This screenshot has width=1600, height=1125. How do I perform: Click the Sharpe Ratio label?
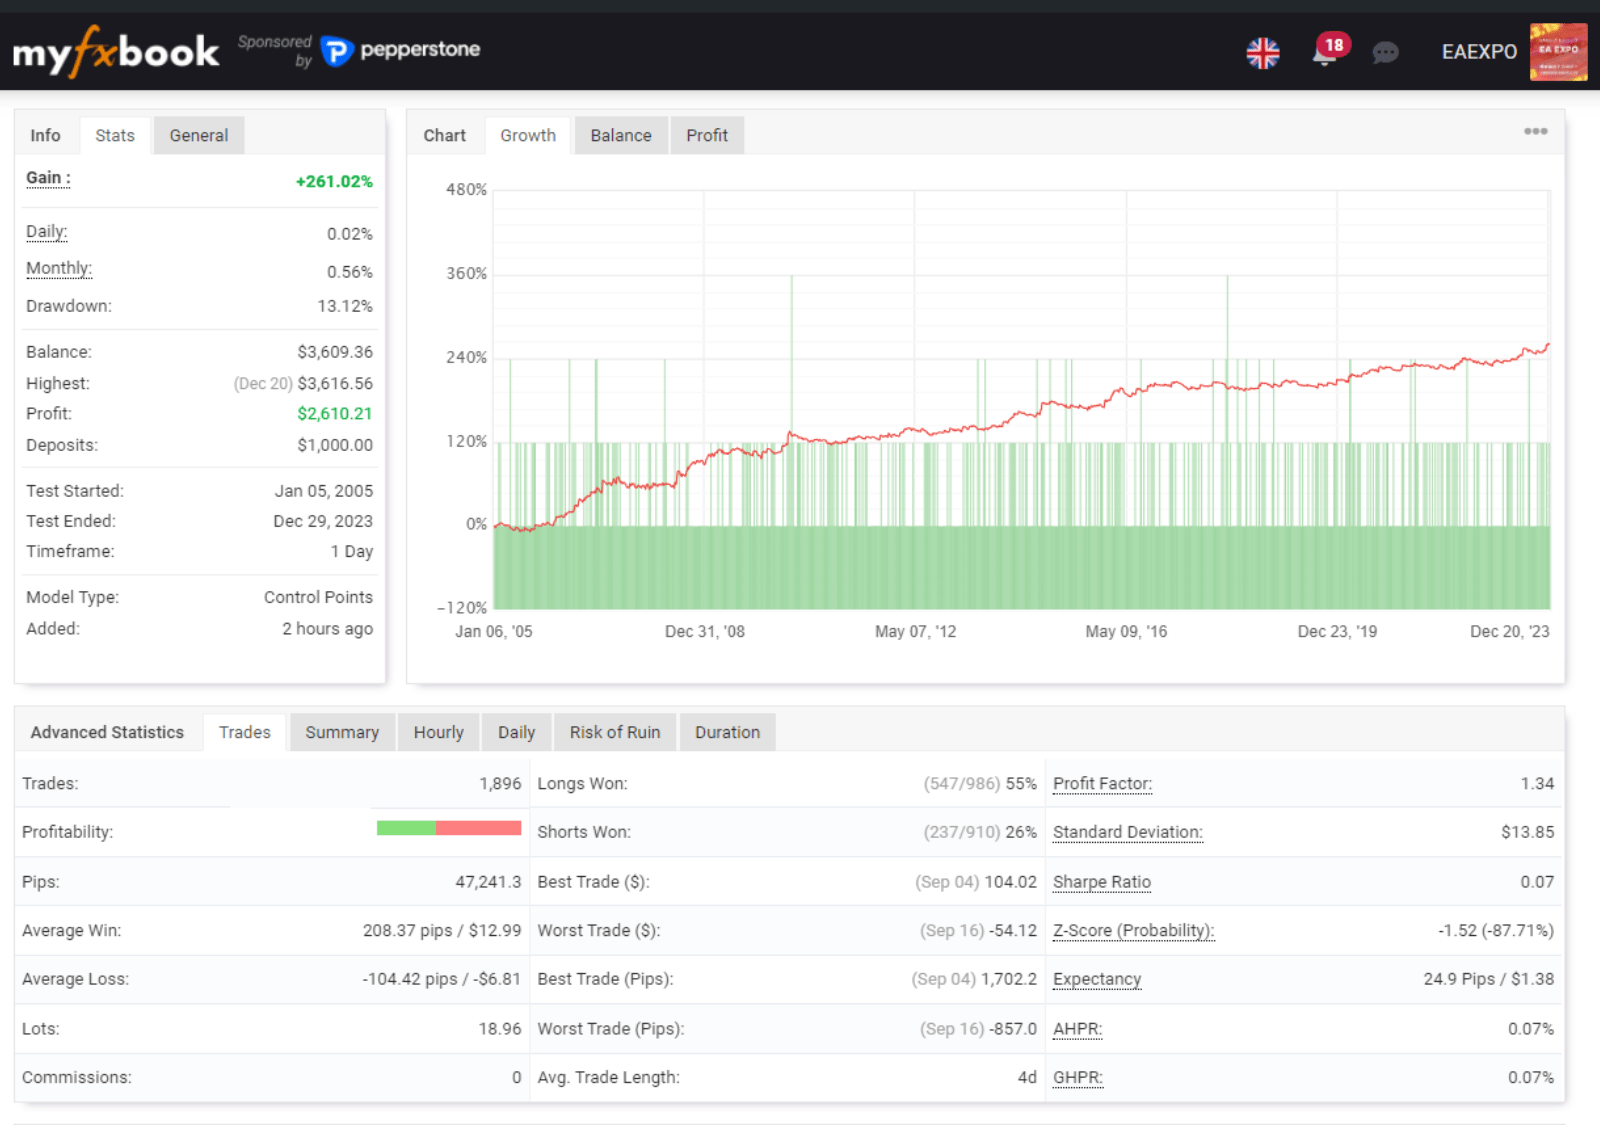tap(1102, 882)
